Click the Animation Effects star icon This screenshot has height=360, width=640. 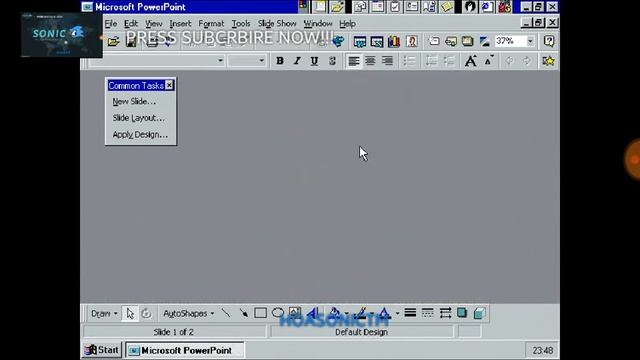(x=549, y=61)
